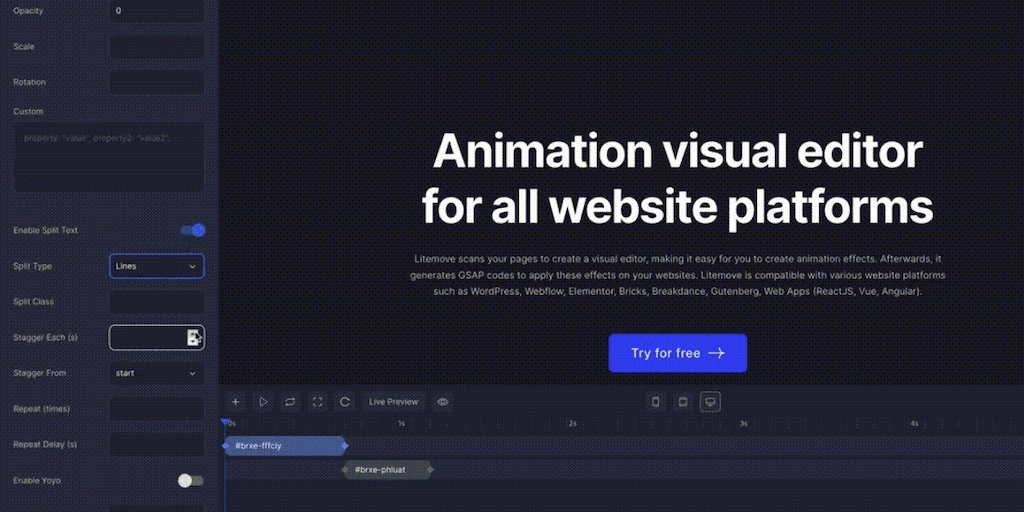Disable the Enable Split Text toggle
The width and height of the screenshot is (1024, 512).
point(193,230)
